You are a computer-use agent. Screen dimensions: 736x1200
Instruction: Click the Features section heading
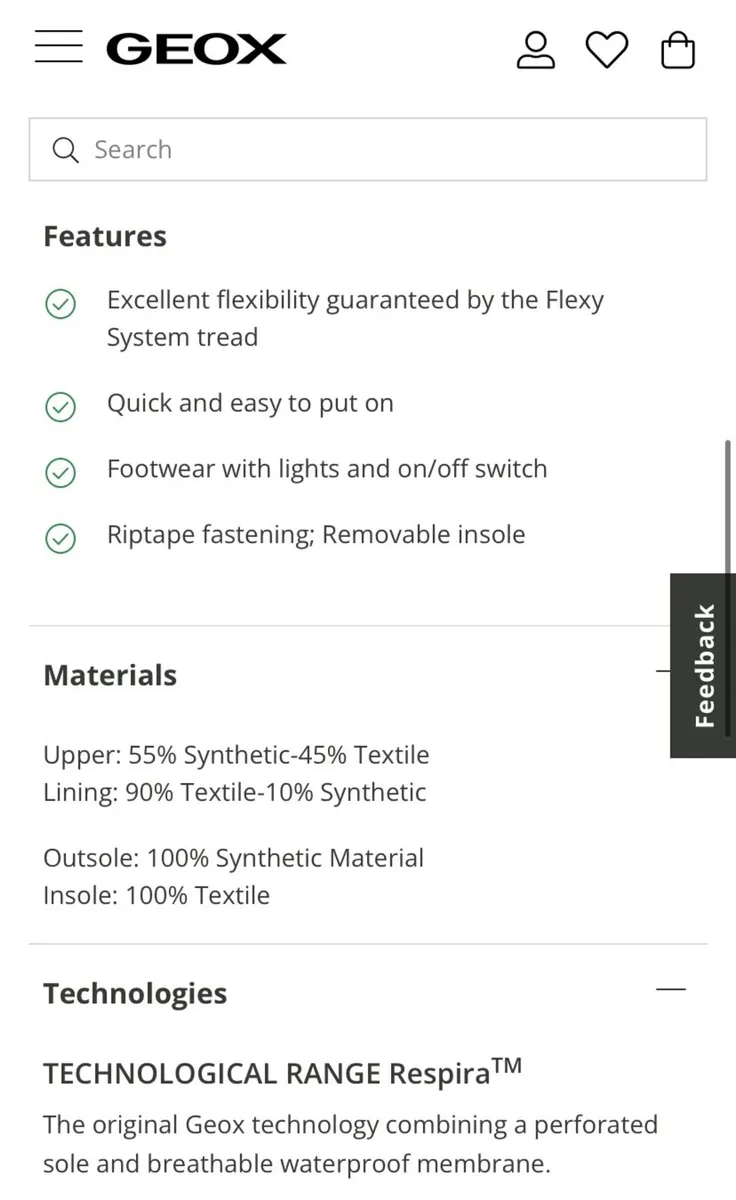pyautogui.click(x=105, y=236)
